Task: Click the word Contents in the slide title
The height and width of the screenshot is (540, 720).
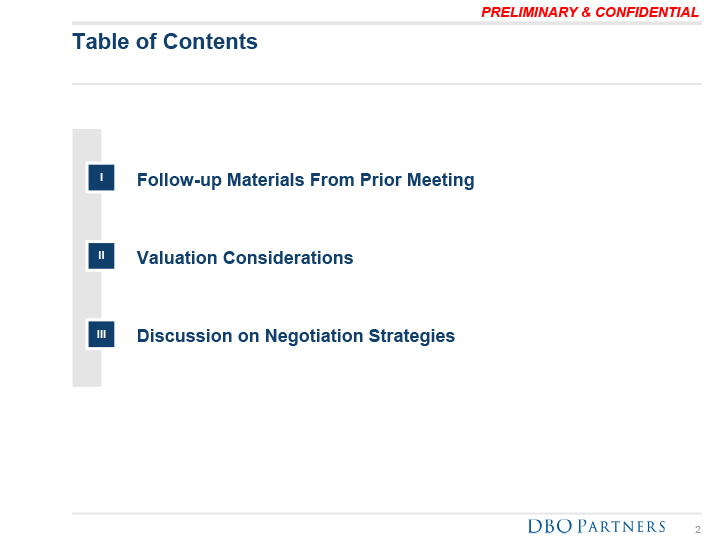Action: pos(215,42)
